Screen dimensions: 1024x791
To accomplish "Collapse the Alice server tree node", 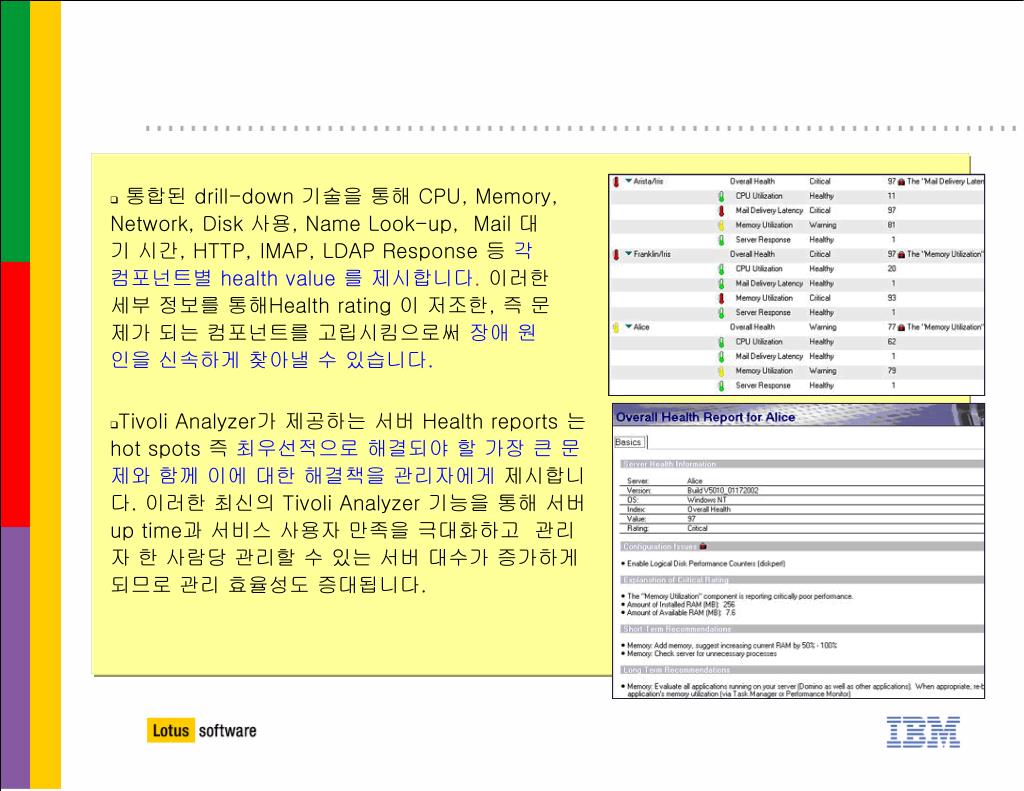I will click(x=628, y=327).
